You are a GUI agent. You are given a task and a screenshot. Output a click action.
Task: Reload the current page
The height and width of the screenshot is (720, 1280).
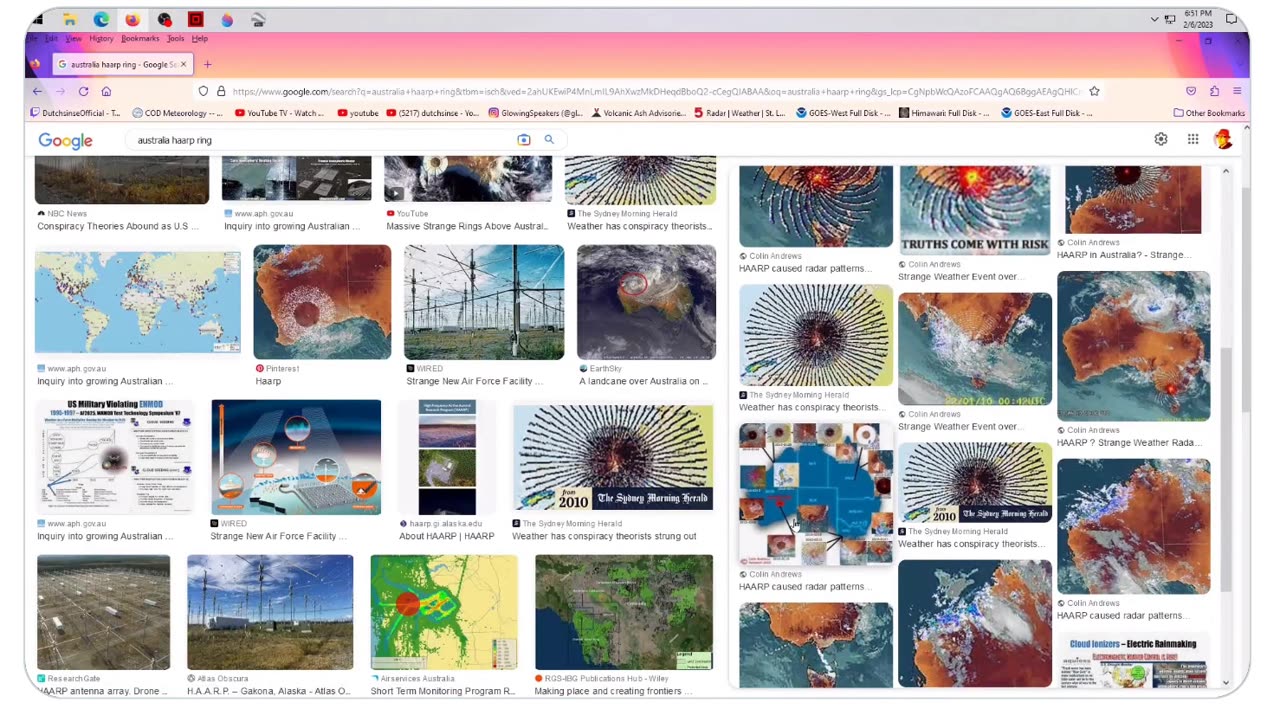click(x=83, y=91)
